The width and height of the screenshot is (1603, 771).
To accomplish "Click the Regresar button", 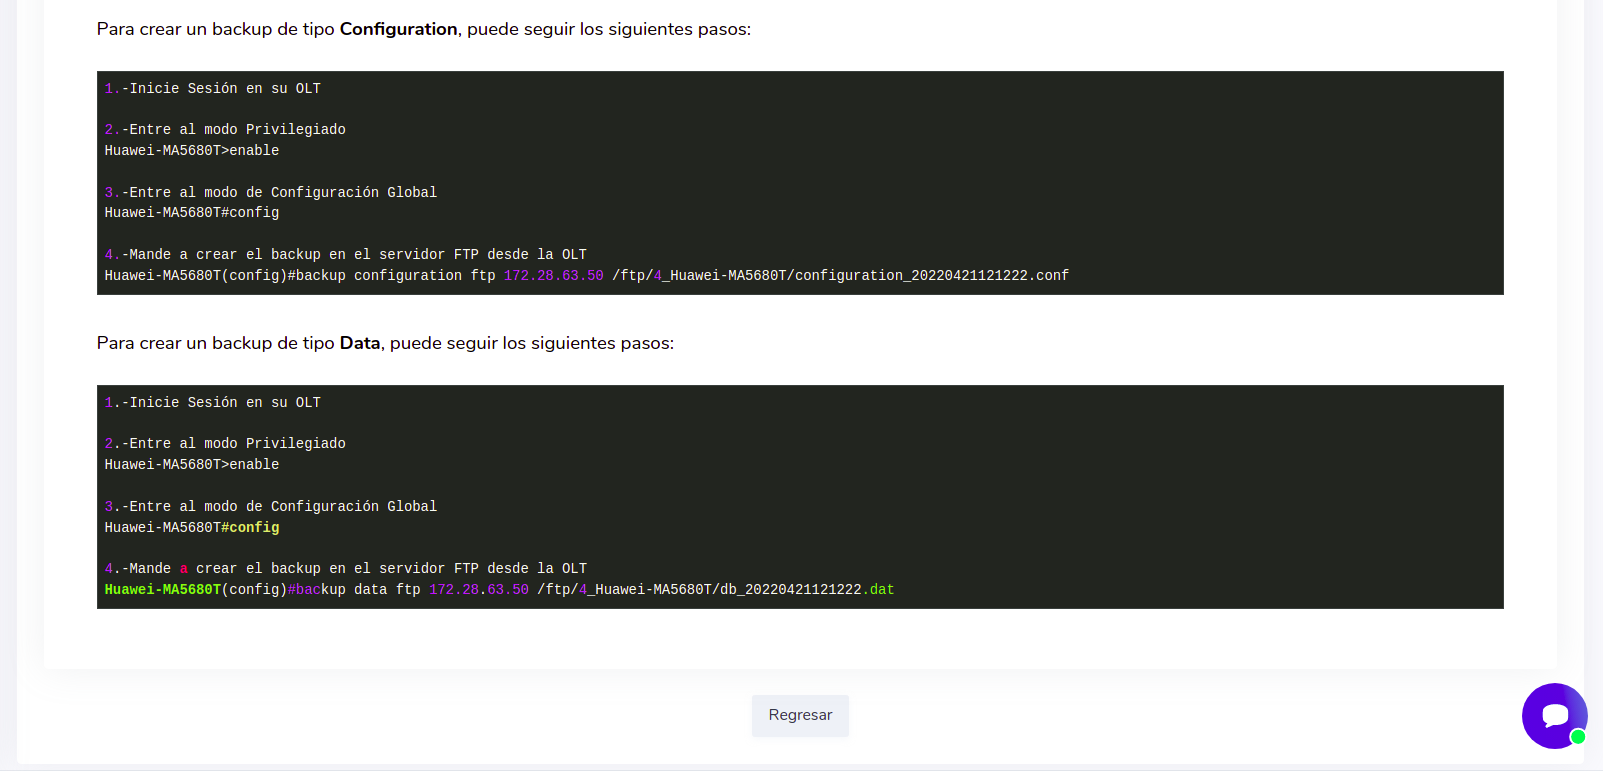I will point(800,715).
